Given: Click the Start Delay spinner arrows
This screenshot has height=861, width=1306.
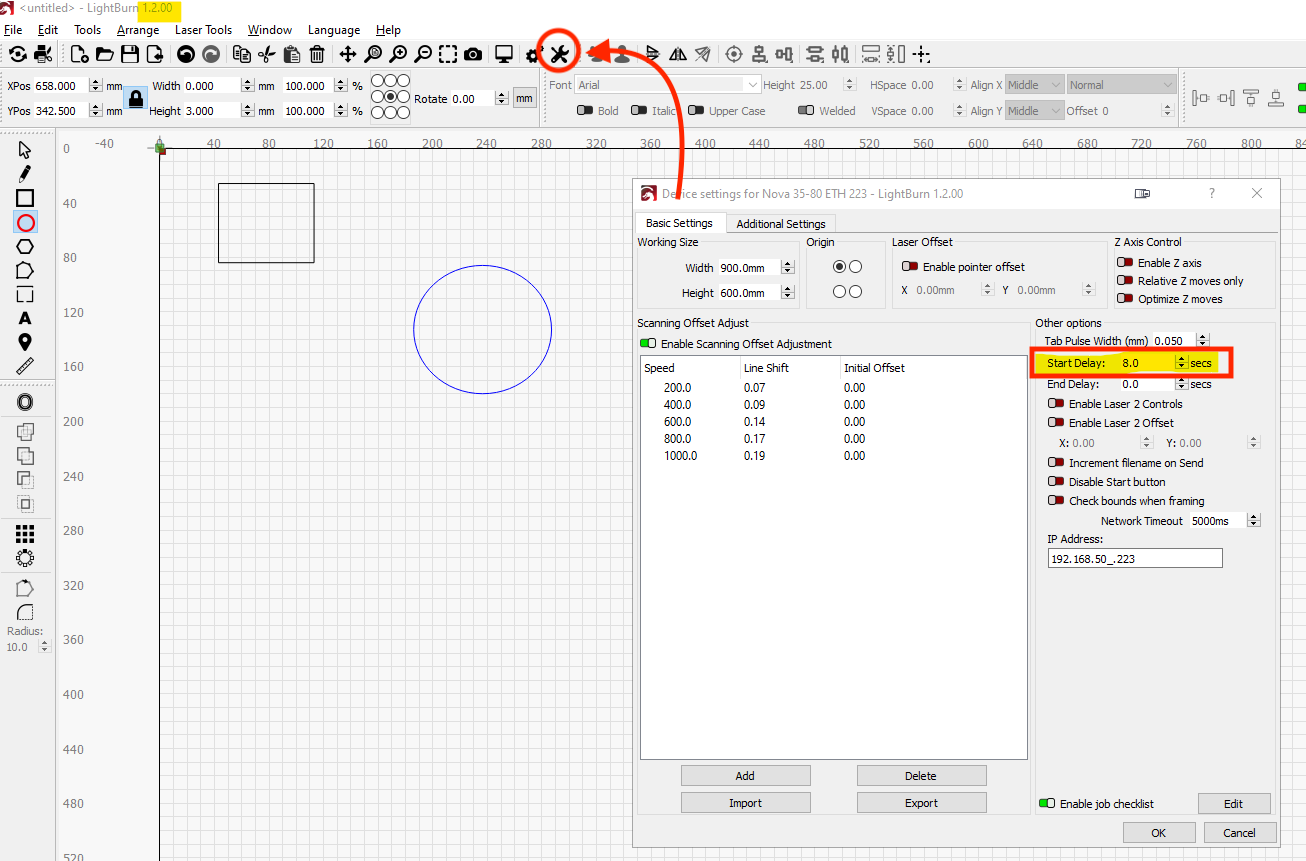Looking at the screenshot, I should (1181, 363).
